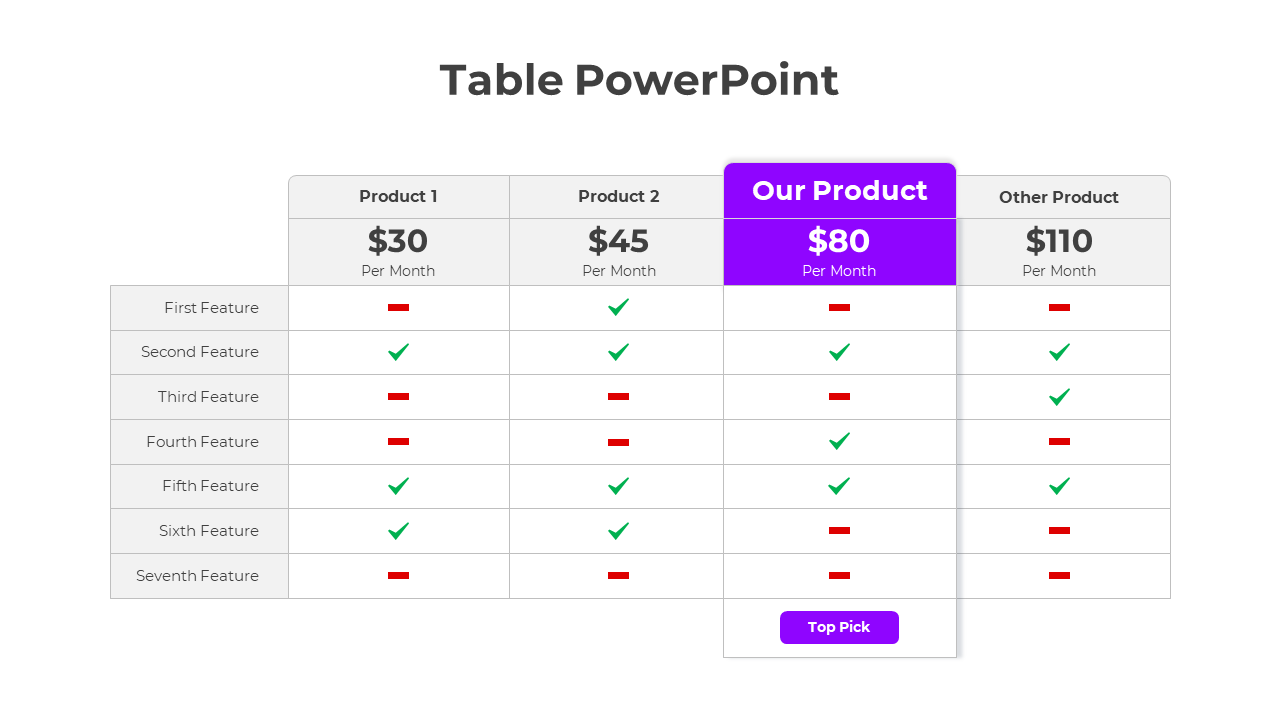Select the Seventh Feature row label
This screenshot has height=720, width=1280.
(x=197, y=576)
